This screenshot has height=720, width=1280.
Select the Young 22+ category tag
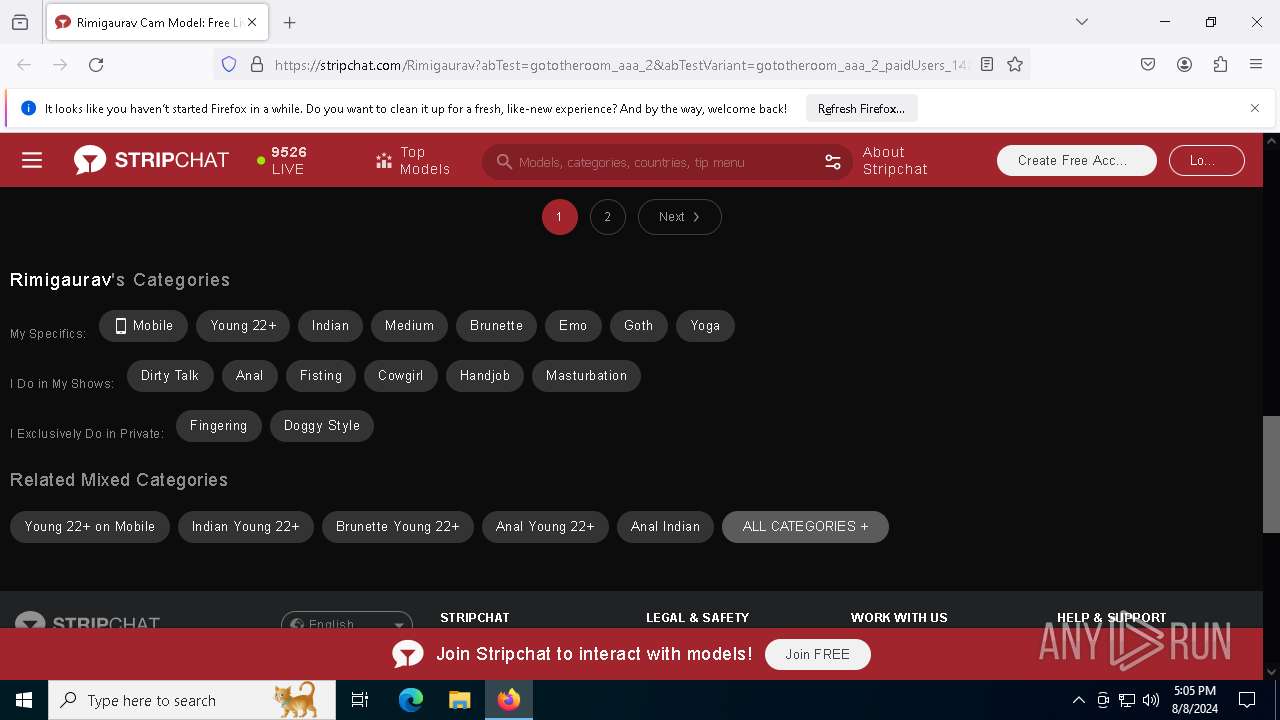pos(243,326)
